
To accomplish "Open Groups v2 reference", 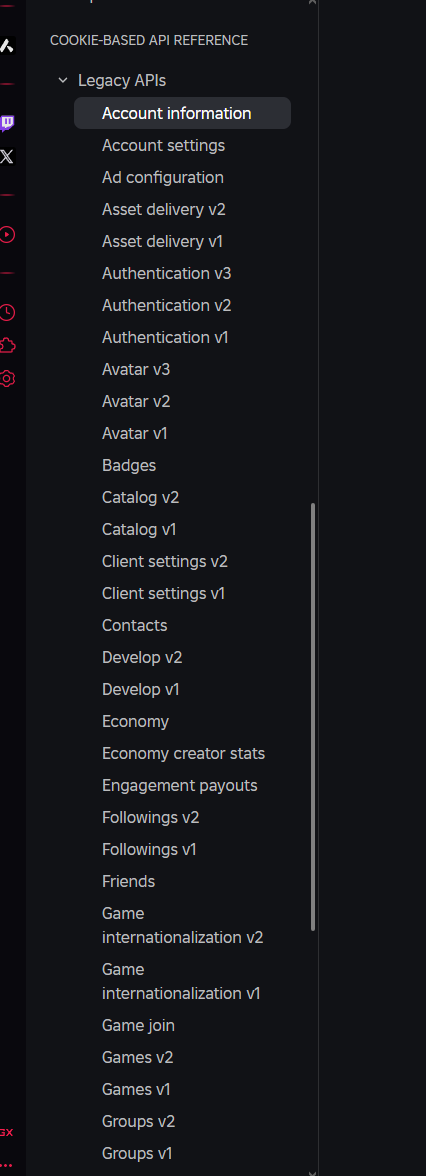I will [139, 1121].
